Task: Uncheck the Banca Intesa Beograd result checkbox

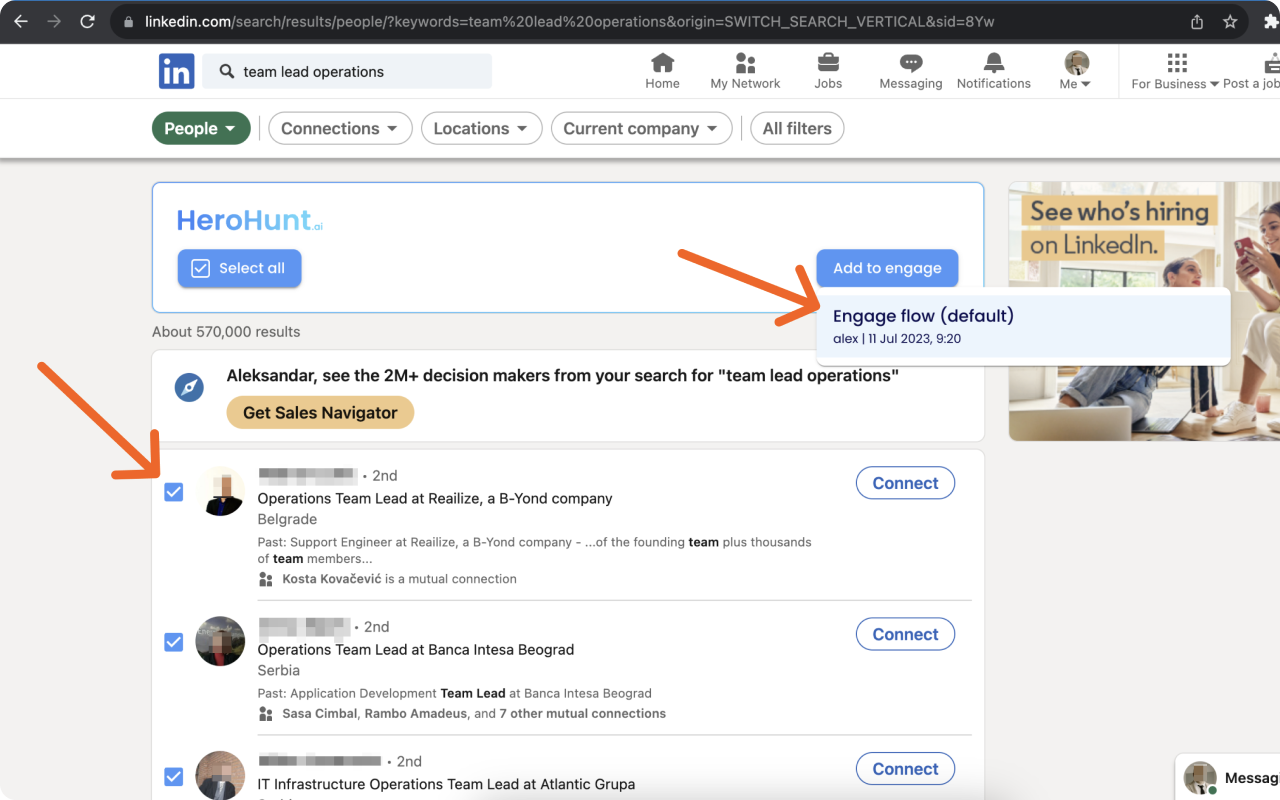Action: coord(174,642)
